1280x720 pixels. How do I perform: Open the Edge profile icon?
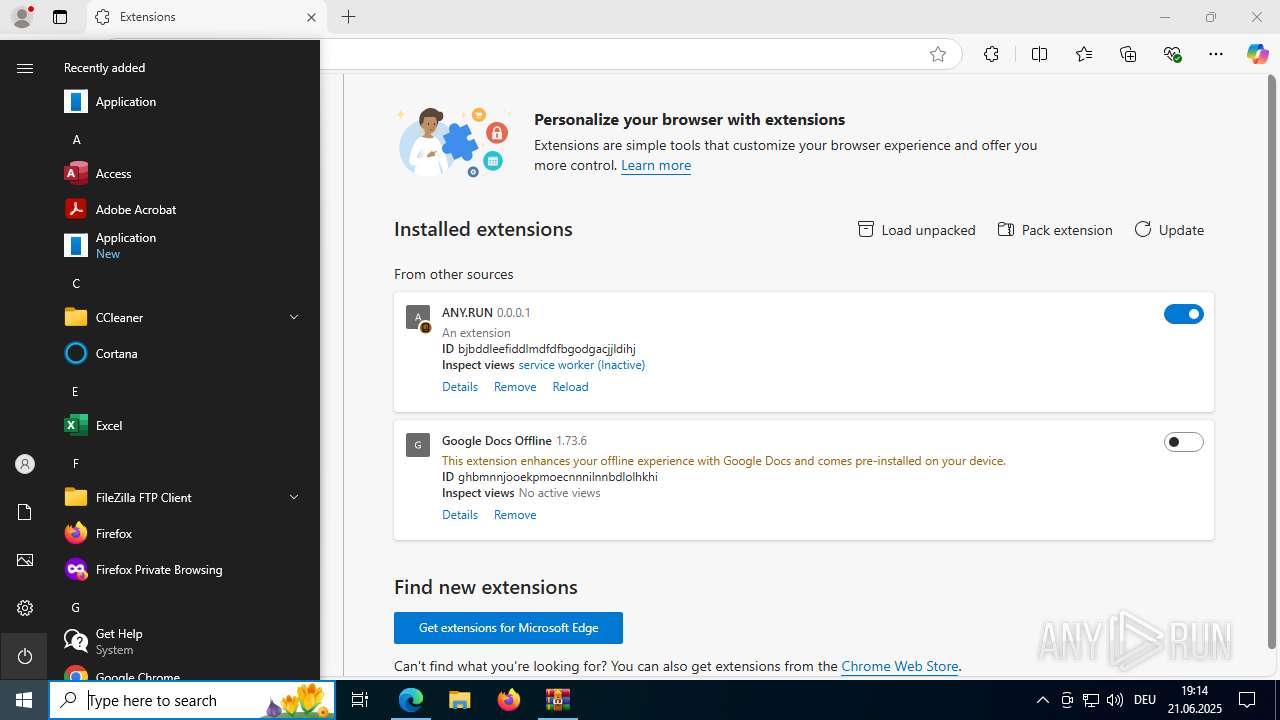click(21, 17)
